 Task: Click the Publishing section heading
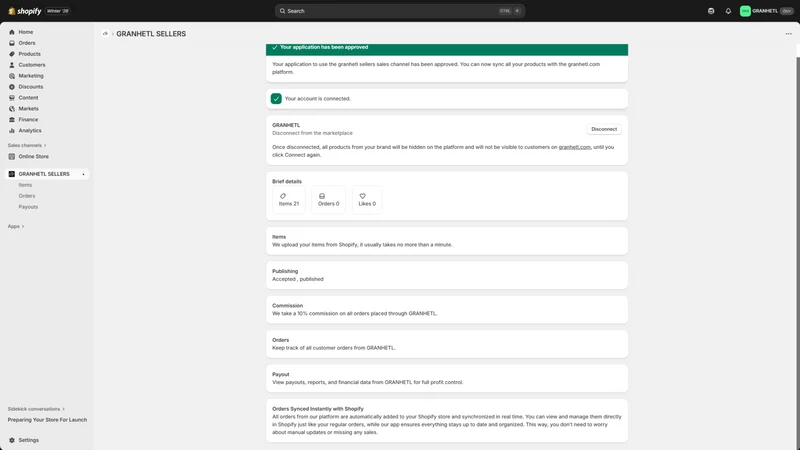point(285,271)
